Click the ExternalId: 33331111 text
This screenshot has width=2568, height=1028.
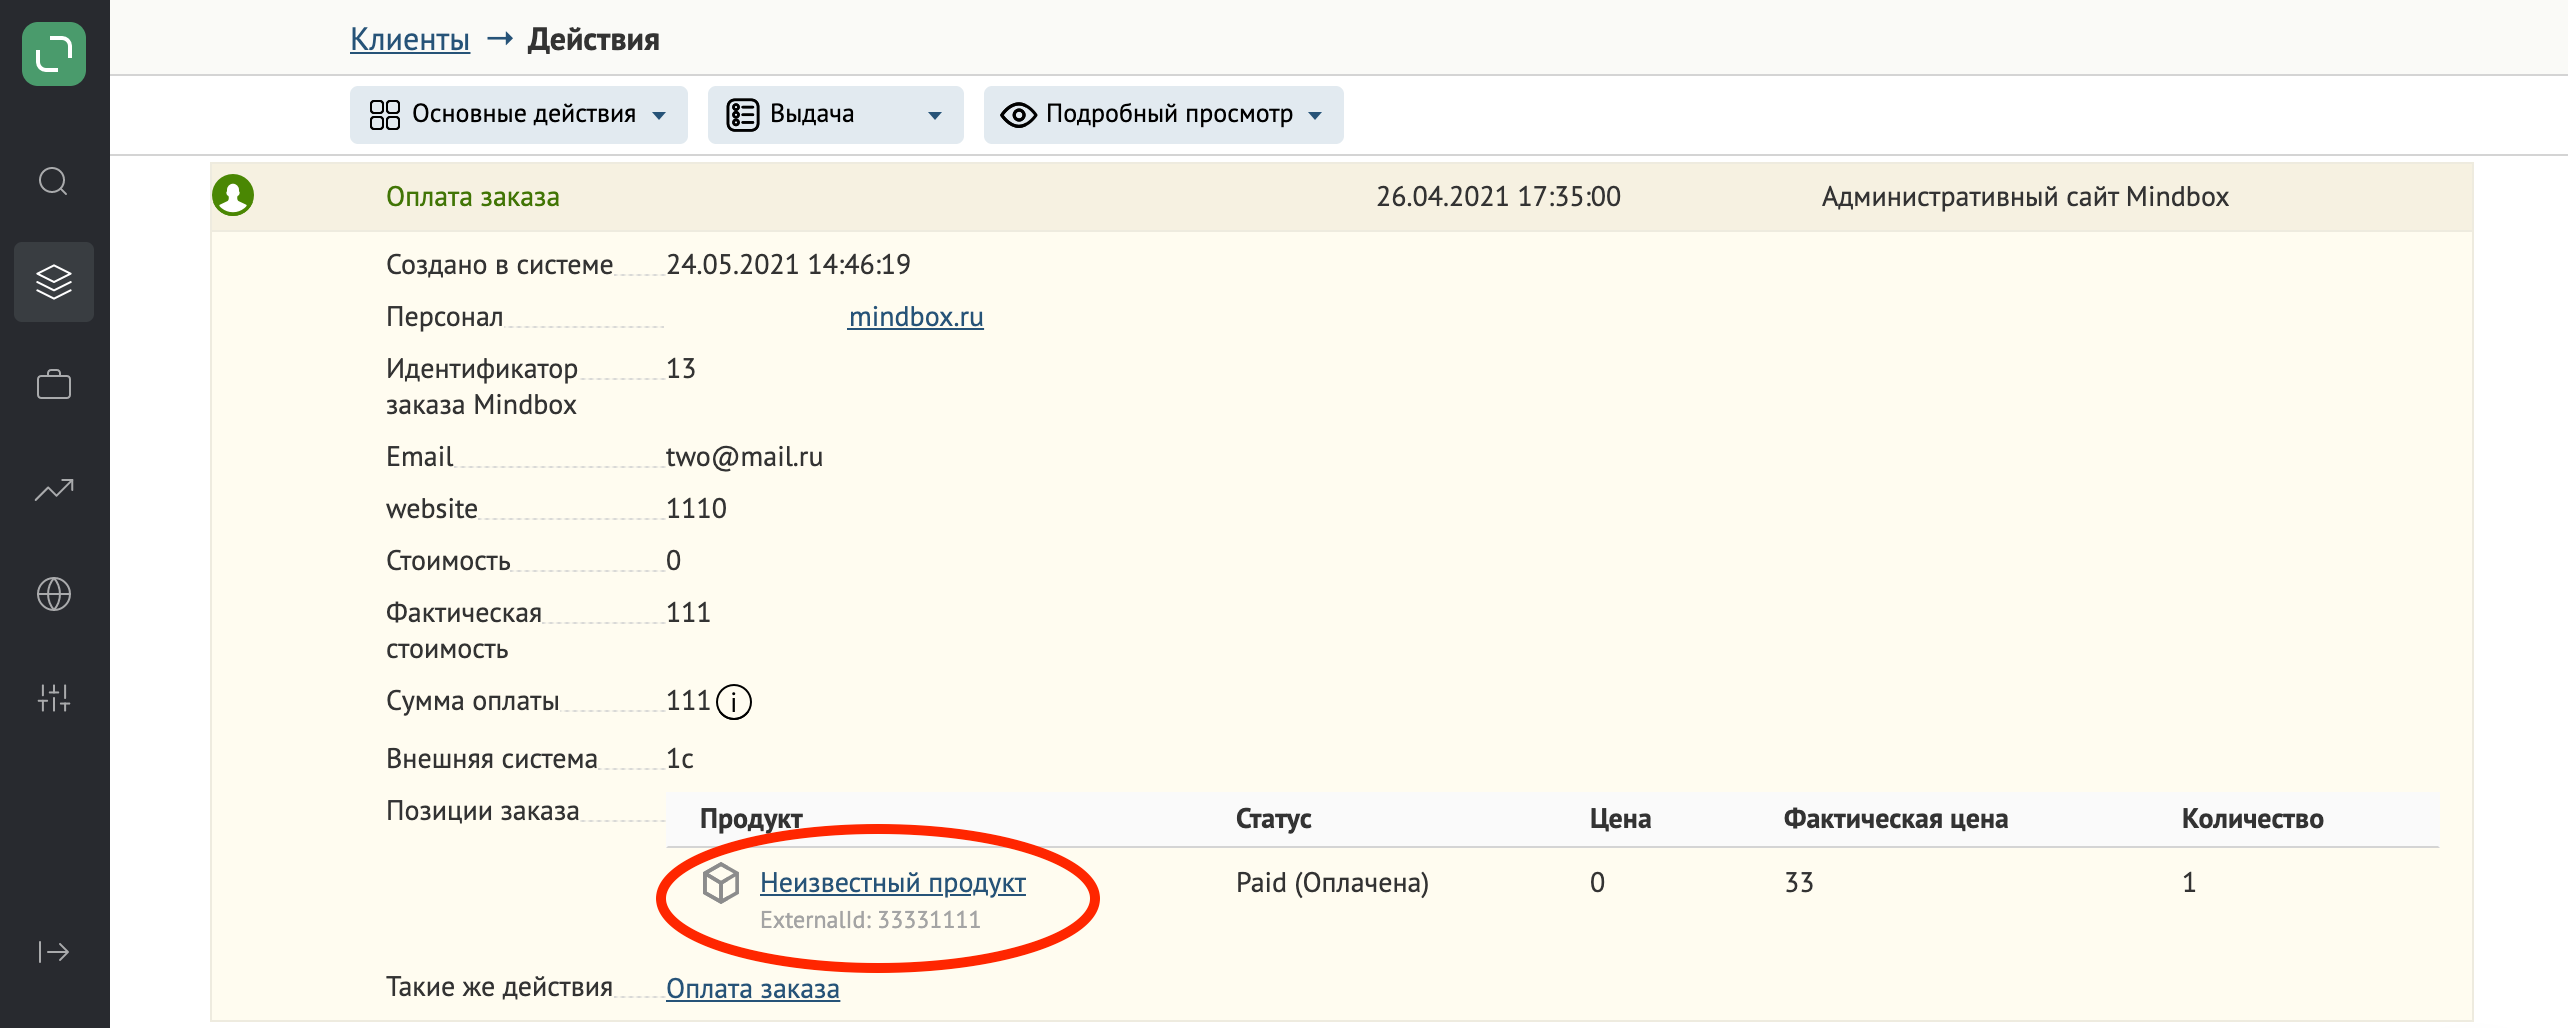[870, 920]
